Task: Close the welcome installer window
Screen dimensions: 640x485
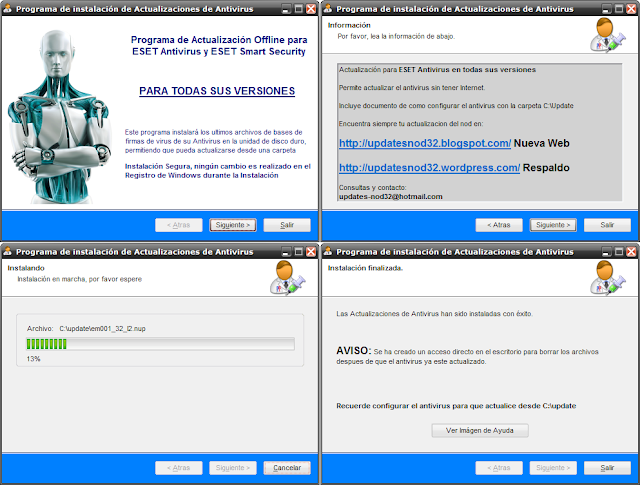Action: (311, 9)
